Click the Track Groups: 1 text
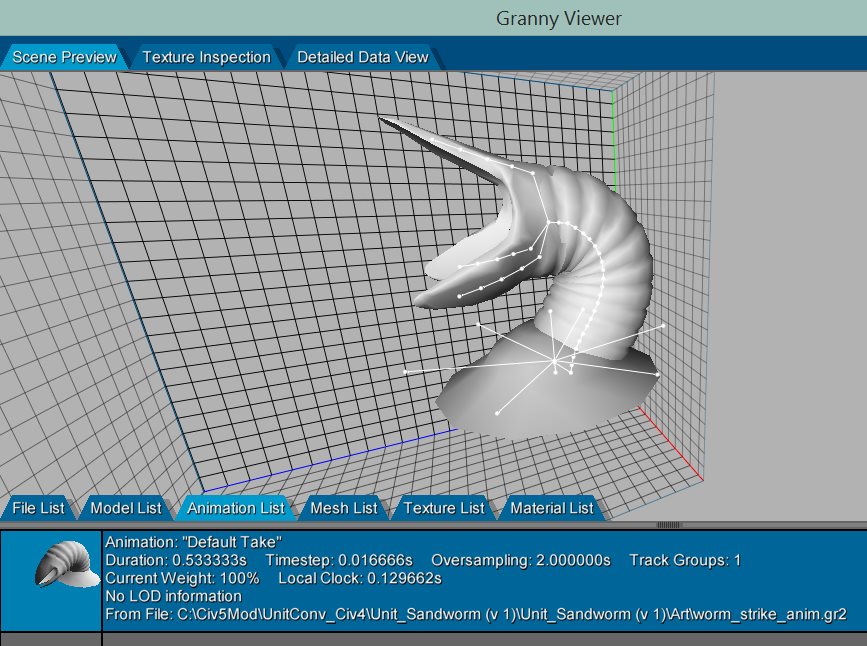Viewport: 867px width, 646px height. (685, 560)
